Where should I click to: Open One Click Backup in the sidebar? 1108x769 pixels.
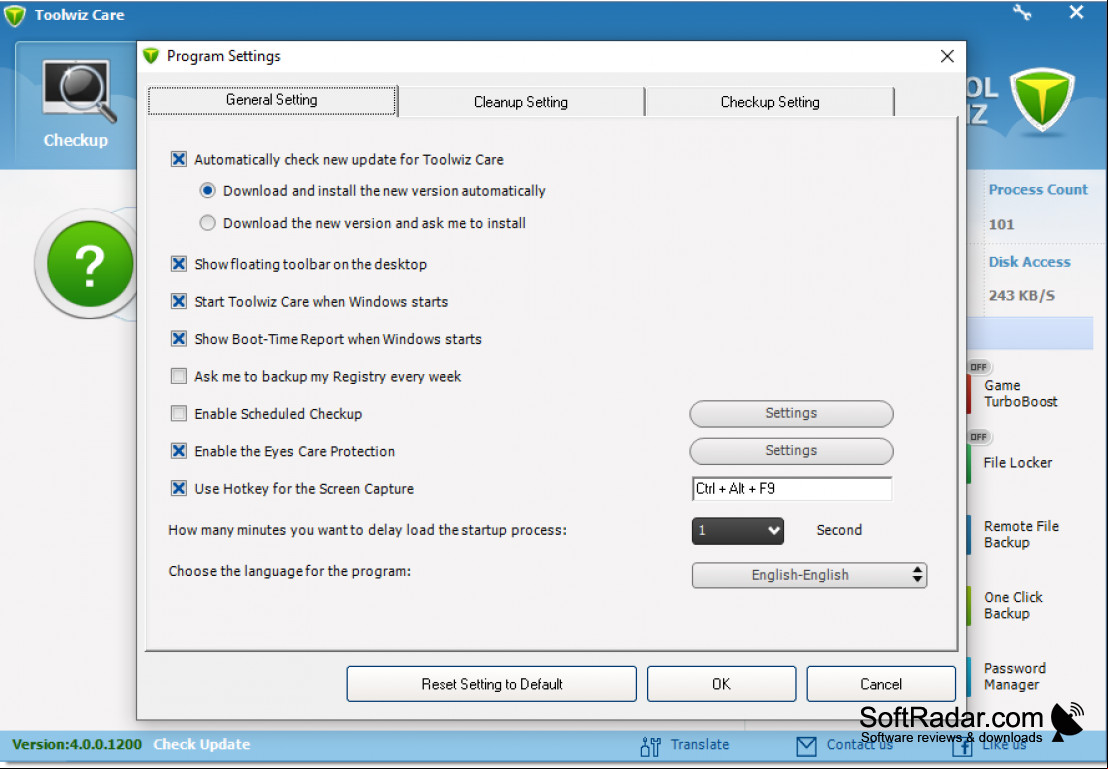pyautogui.click(x=1013, y=606)
